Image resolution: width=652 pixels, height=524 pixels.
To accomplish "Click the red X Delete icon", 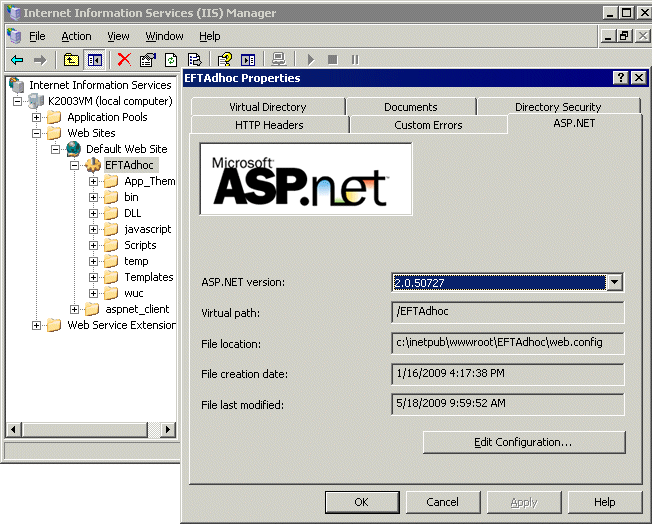I will point(124,60).
